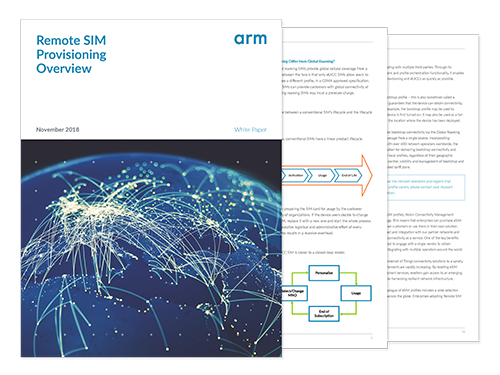
Task: Click the second page preview
Action: click(x=334, y=188)
